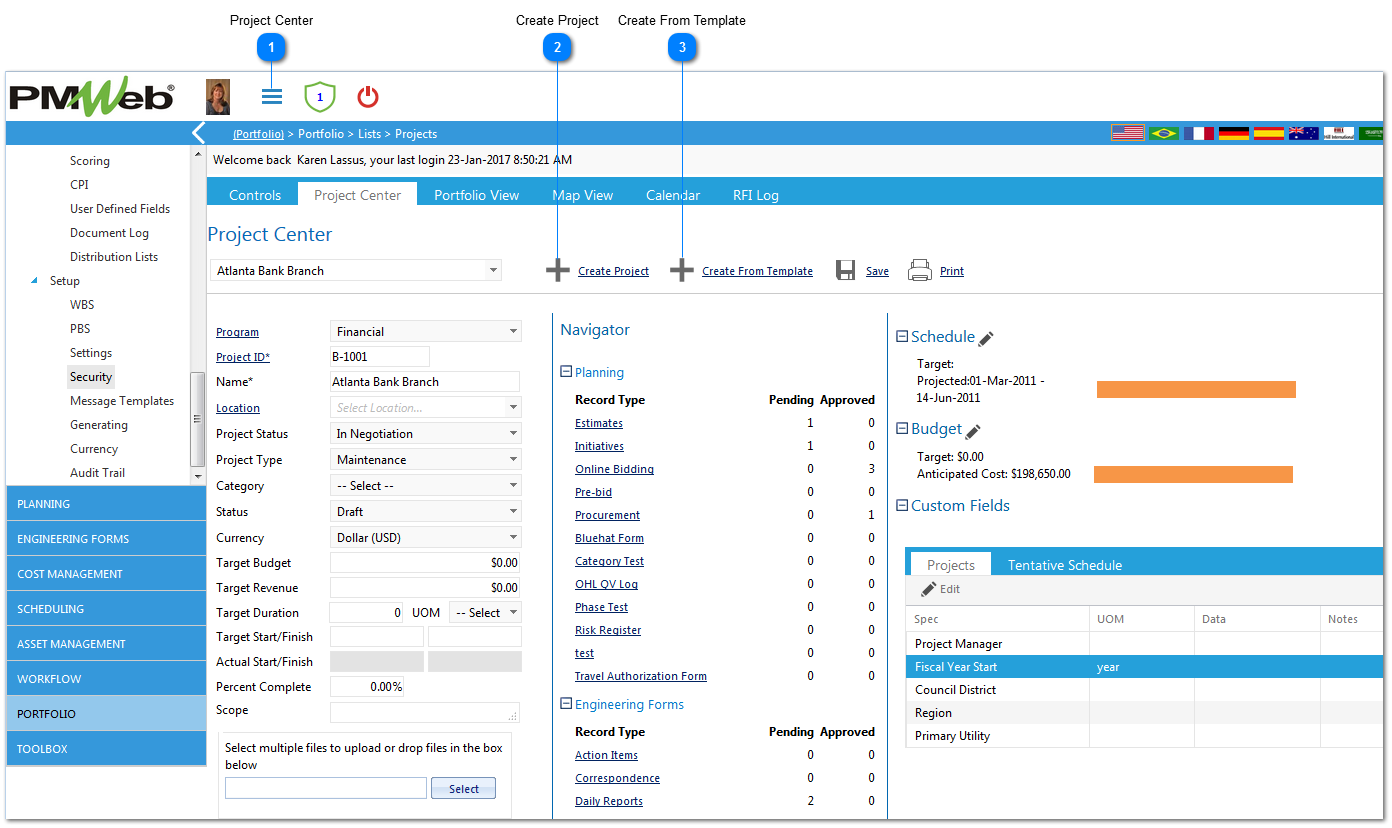This screenshot has width=1392, height=828.
Task: Open the Atlanta Bank Branch project dropdown
Action: pos(493,271)
